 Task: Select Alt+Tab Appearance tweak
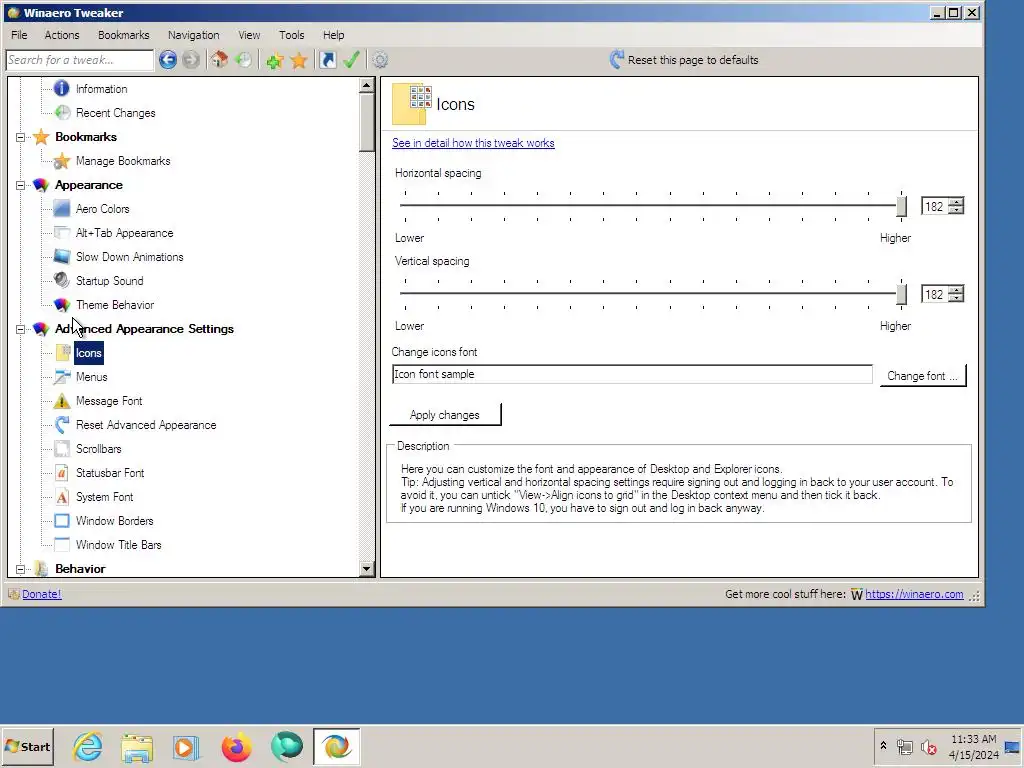tap(124, 233)
